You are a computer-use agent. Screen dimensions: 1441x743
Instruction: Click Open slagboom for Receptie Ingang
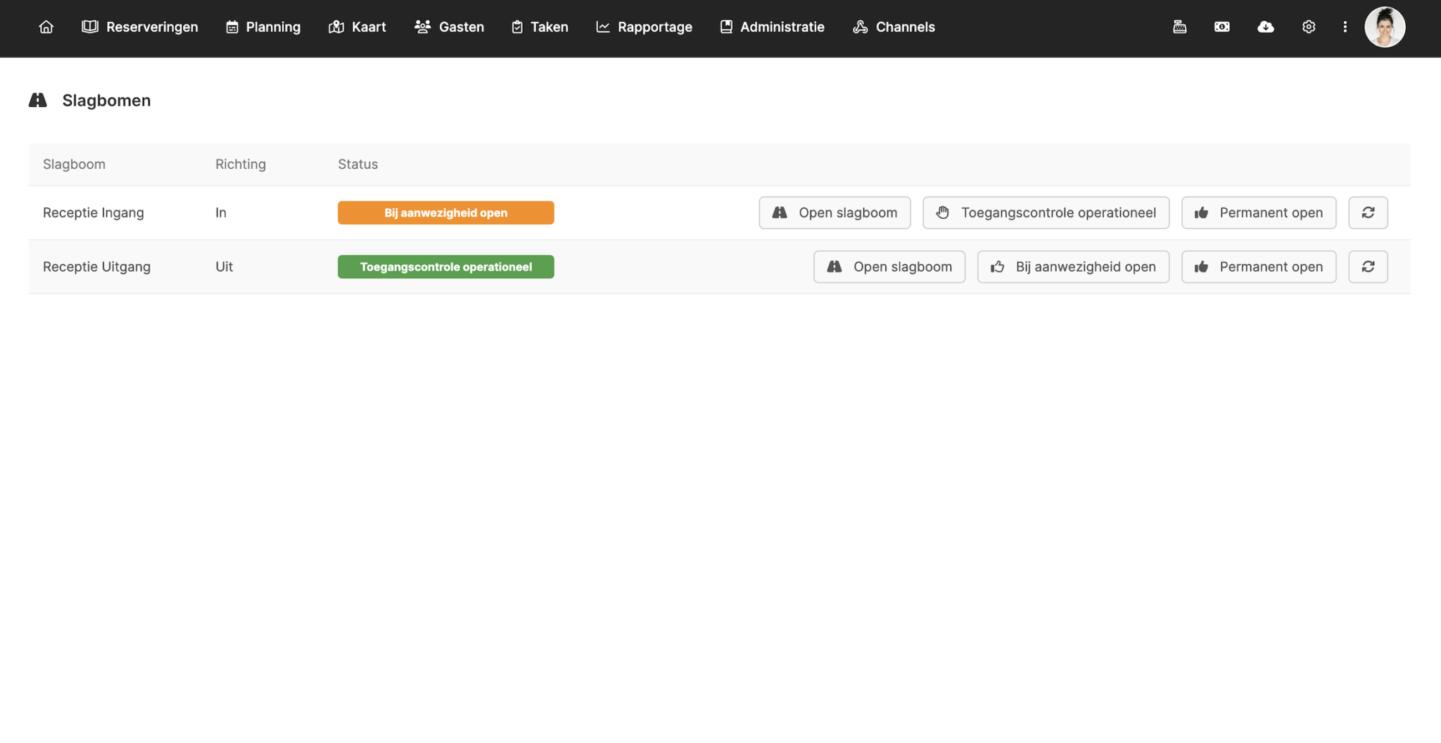(835, 213)
